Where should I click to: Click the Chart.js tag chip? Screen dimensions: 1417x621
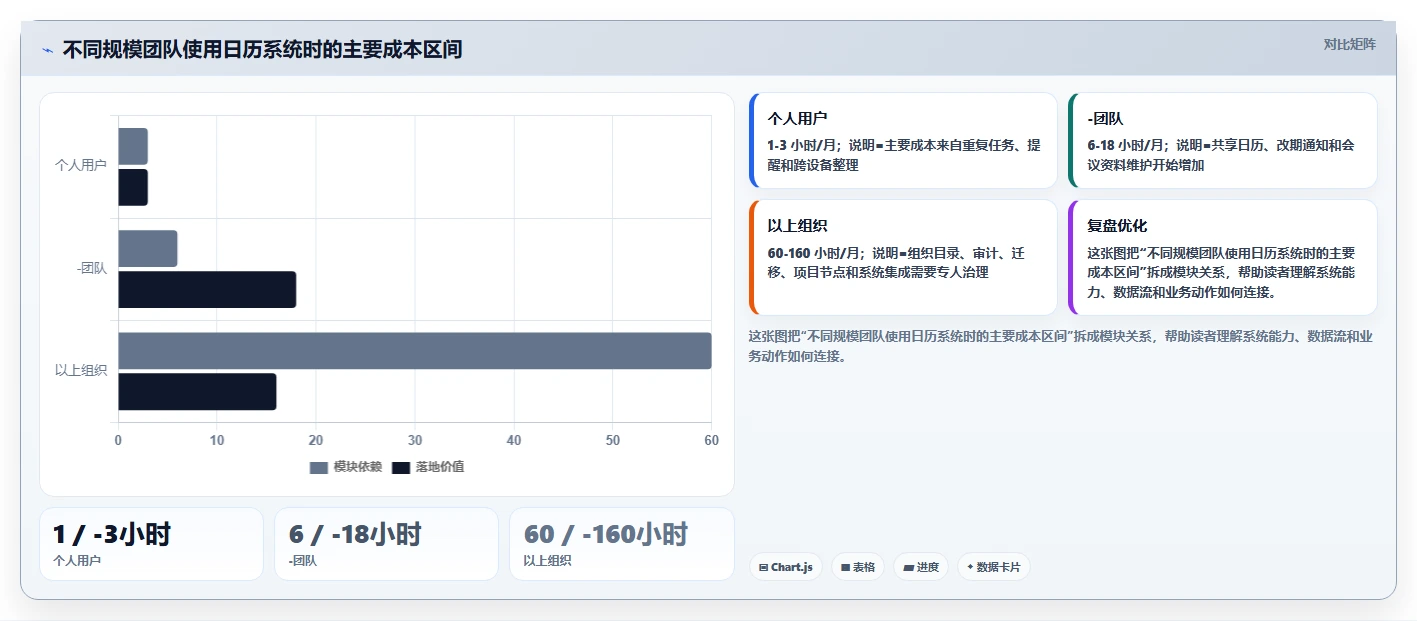coord(786,567)
